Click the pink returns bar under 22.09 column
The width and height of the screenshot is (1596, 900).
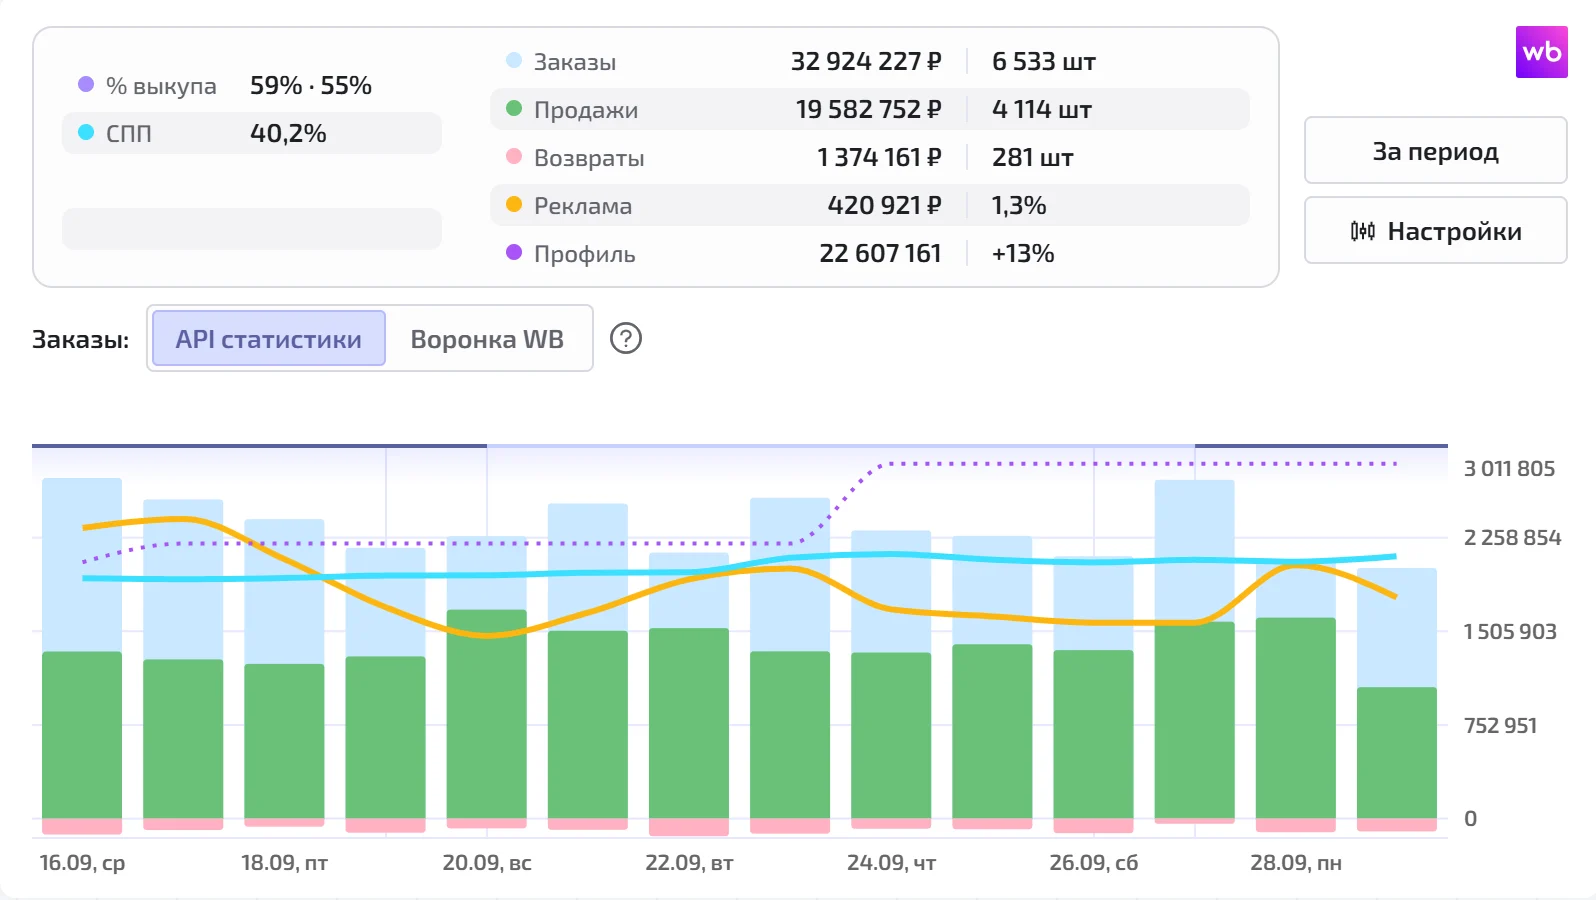click(689, 827)
